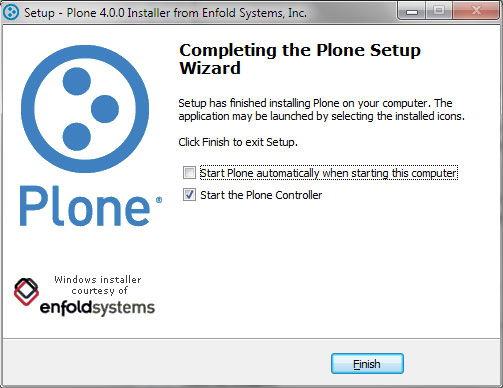Viewport: 503px width, 388px height.
Task: Uncheck Start the Plone Controller checkbox
Action: pos(189,195)
